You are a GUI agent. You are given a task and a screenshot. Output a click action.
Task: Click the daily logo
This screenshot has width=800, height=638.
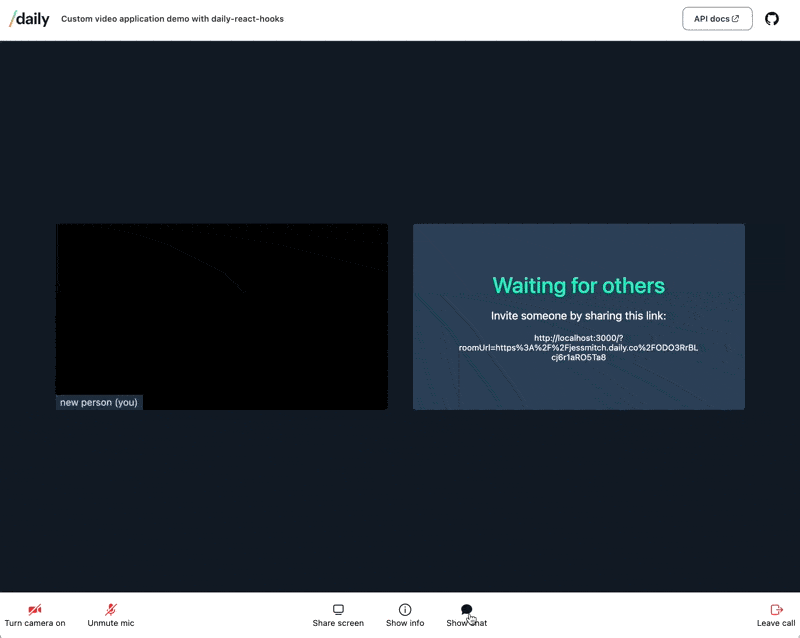tap(29, 19)
